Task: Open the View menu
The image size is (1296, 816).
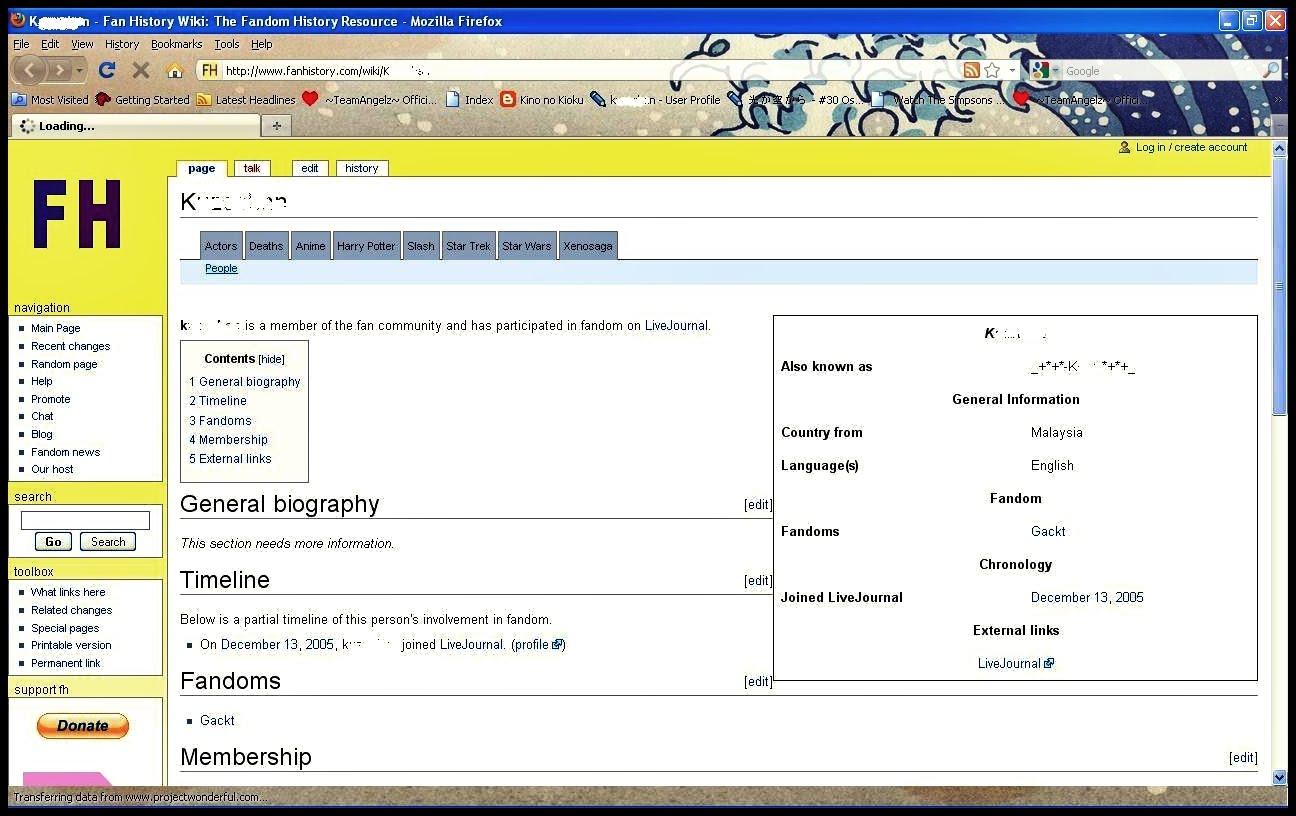Action: pos(82,44)
